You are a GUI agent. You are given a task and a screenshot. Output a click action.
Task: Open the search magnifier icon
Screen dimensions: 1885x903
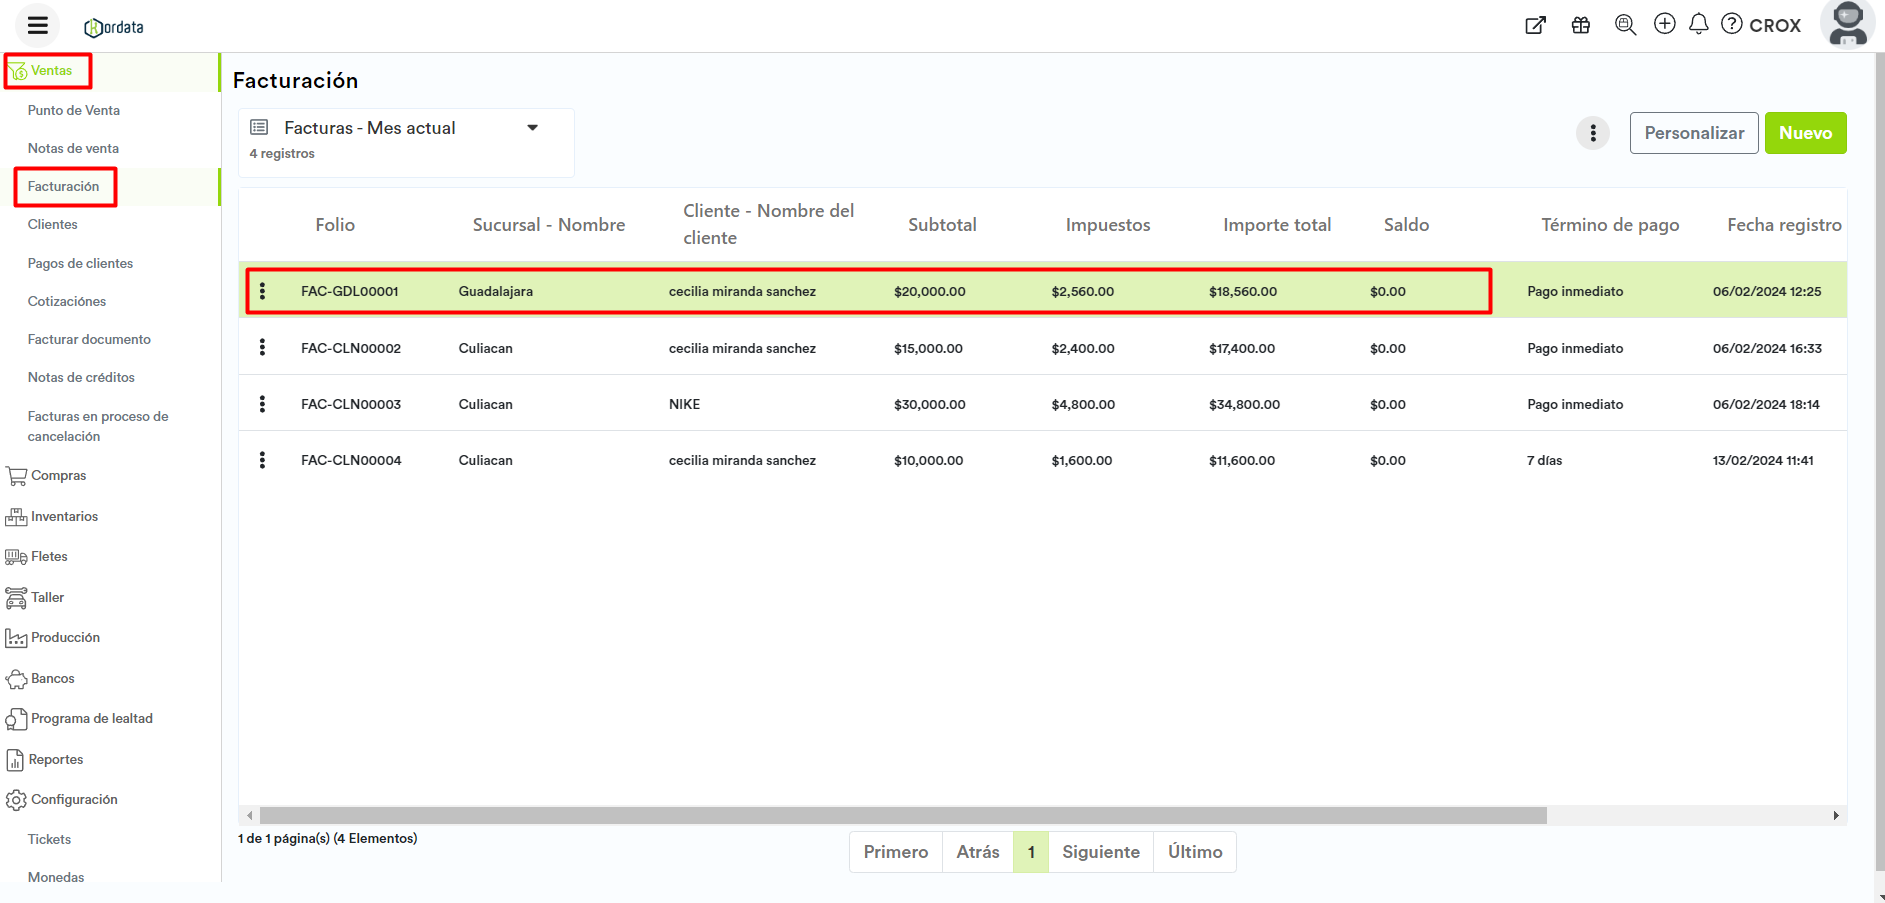coord(1625,25)
